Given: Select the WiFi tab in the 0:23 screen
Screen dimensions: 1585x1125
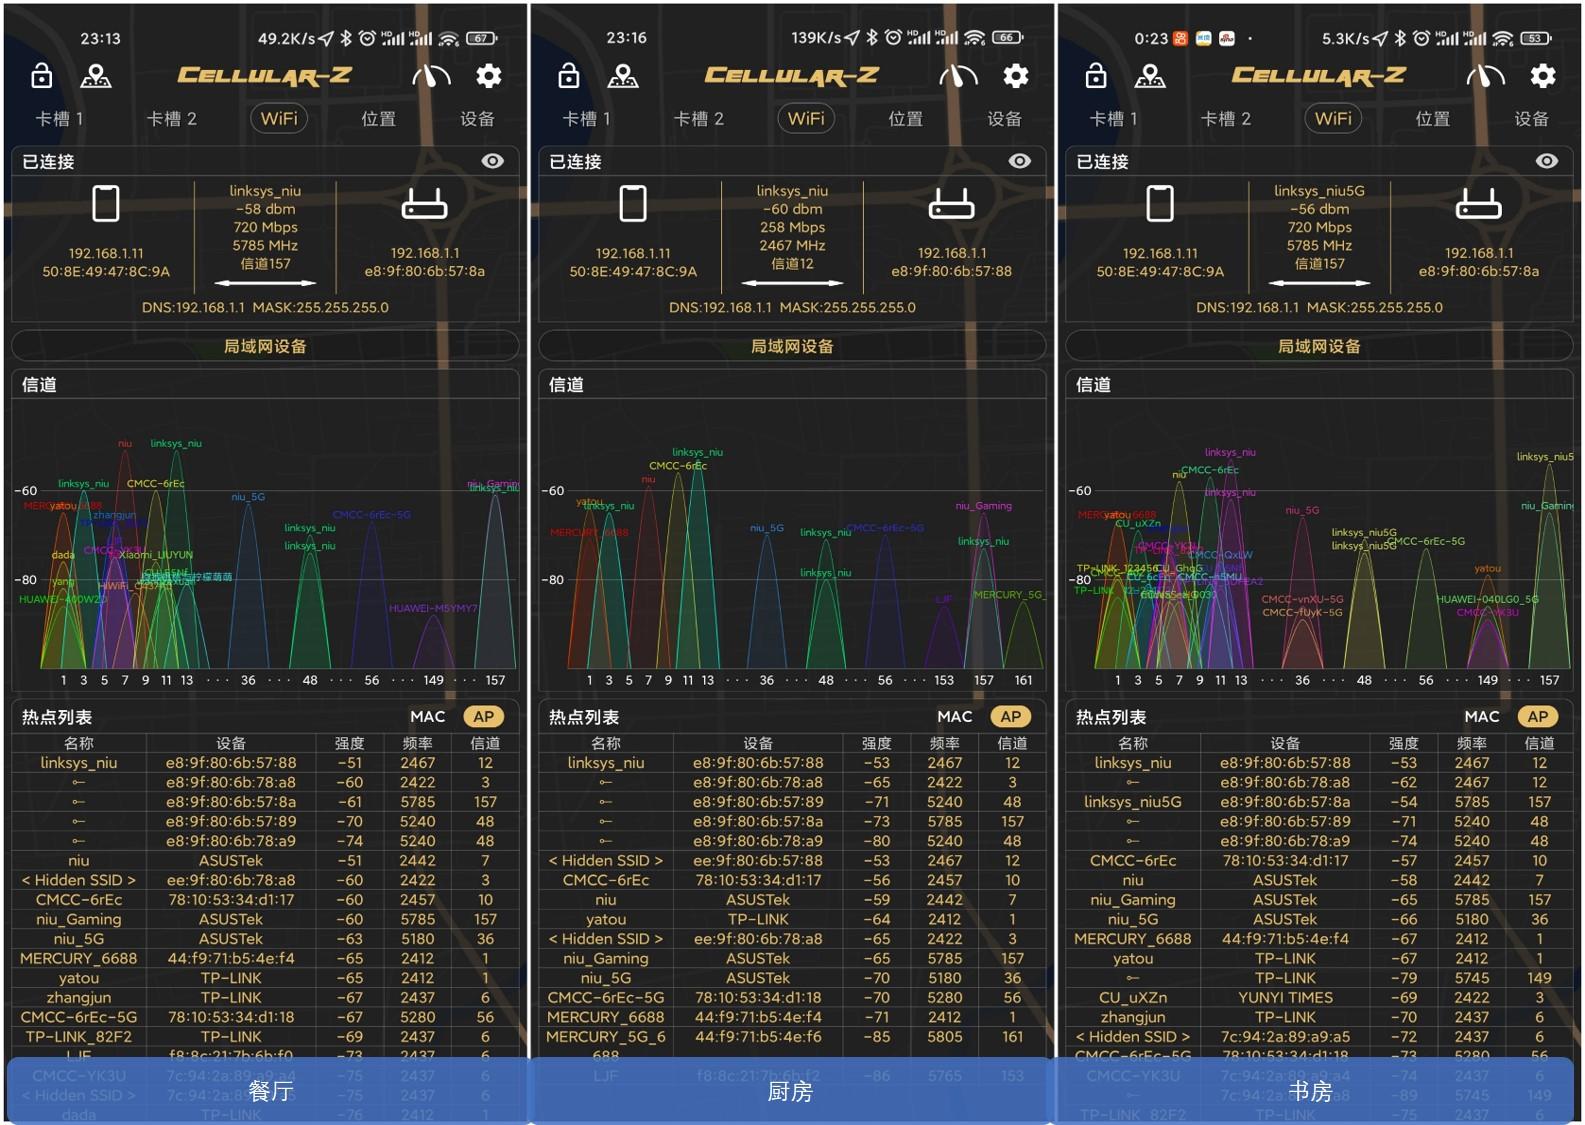Looking at the screenshot, I should pos(1333,119).
